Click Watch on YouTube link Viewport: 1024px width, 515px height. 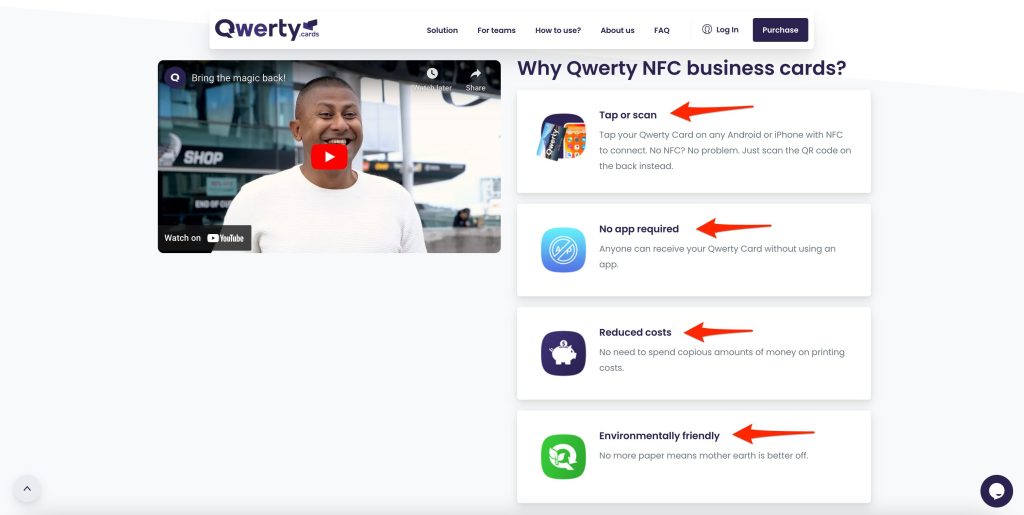(x=204, y=238)
